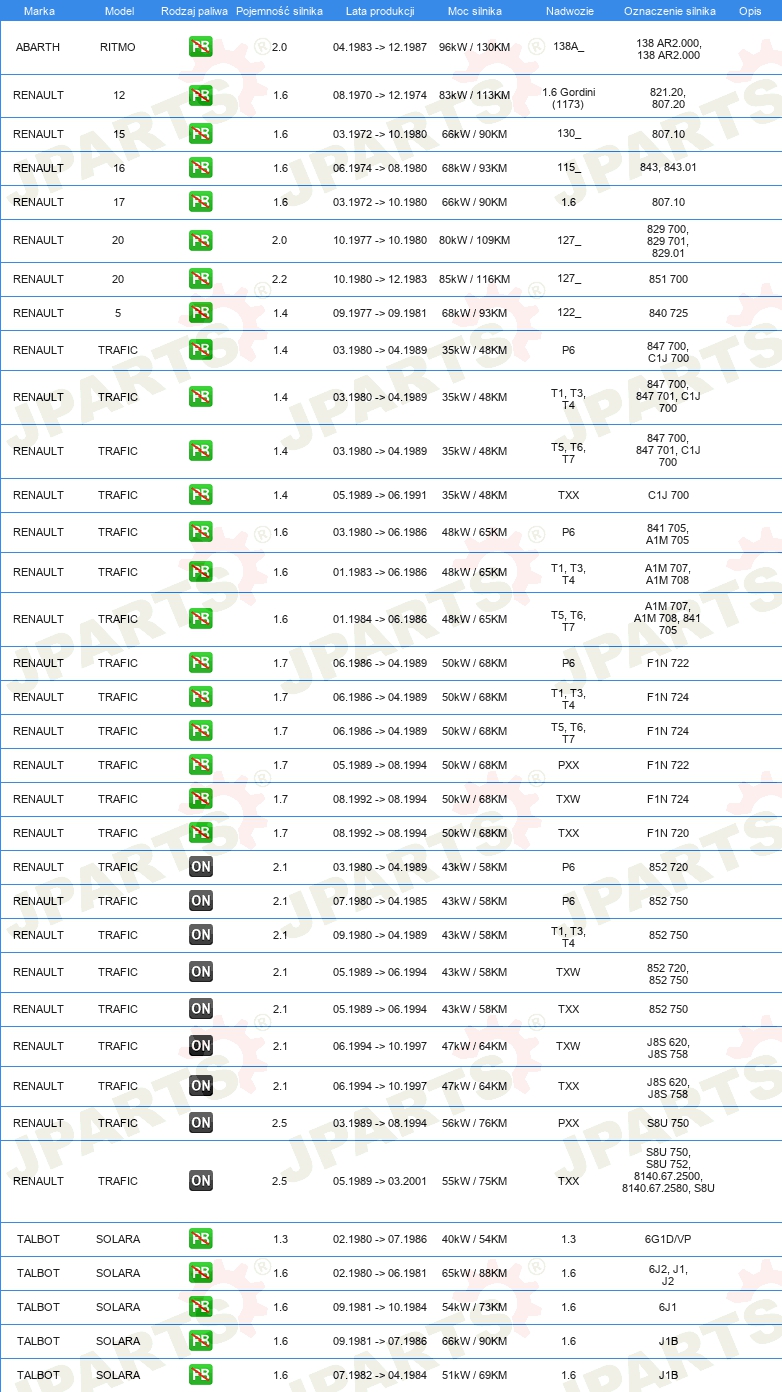Screen dimensions: 782x1392
Task: Click the Nadwozie column header
Action: (x=568, y=10)
